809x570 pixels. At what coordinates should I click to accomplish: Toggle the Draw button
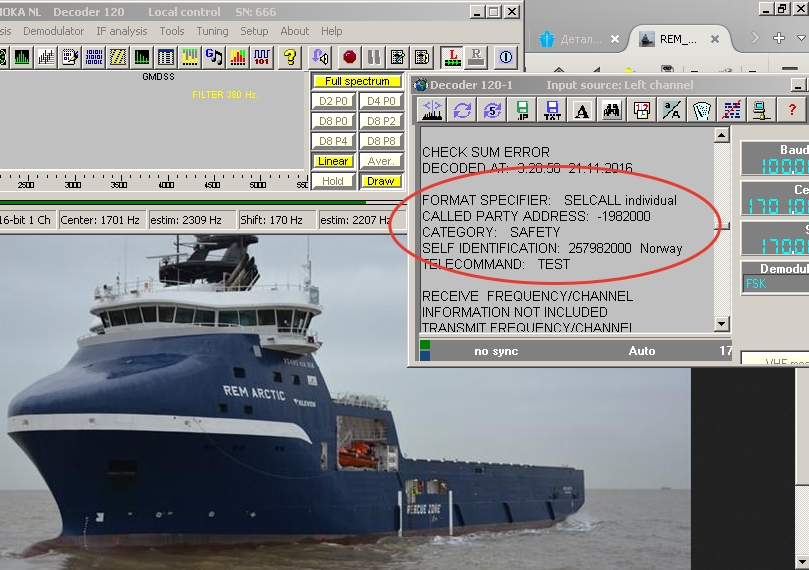pos(380,181)
